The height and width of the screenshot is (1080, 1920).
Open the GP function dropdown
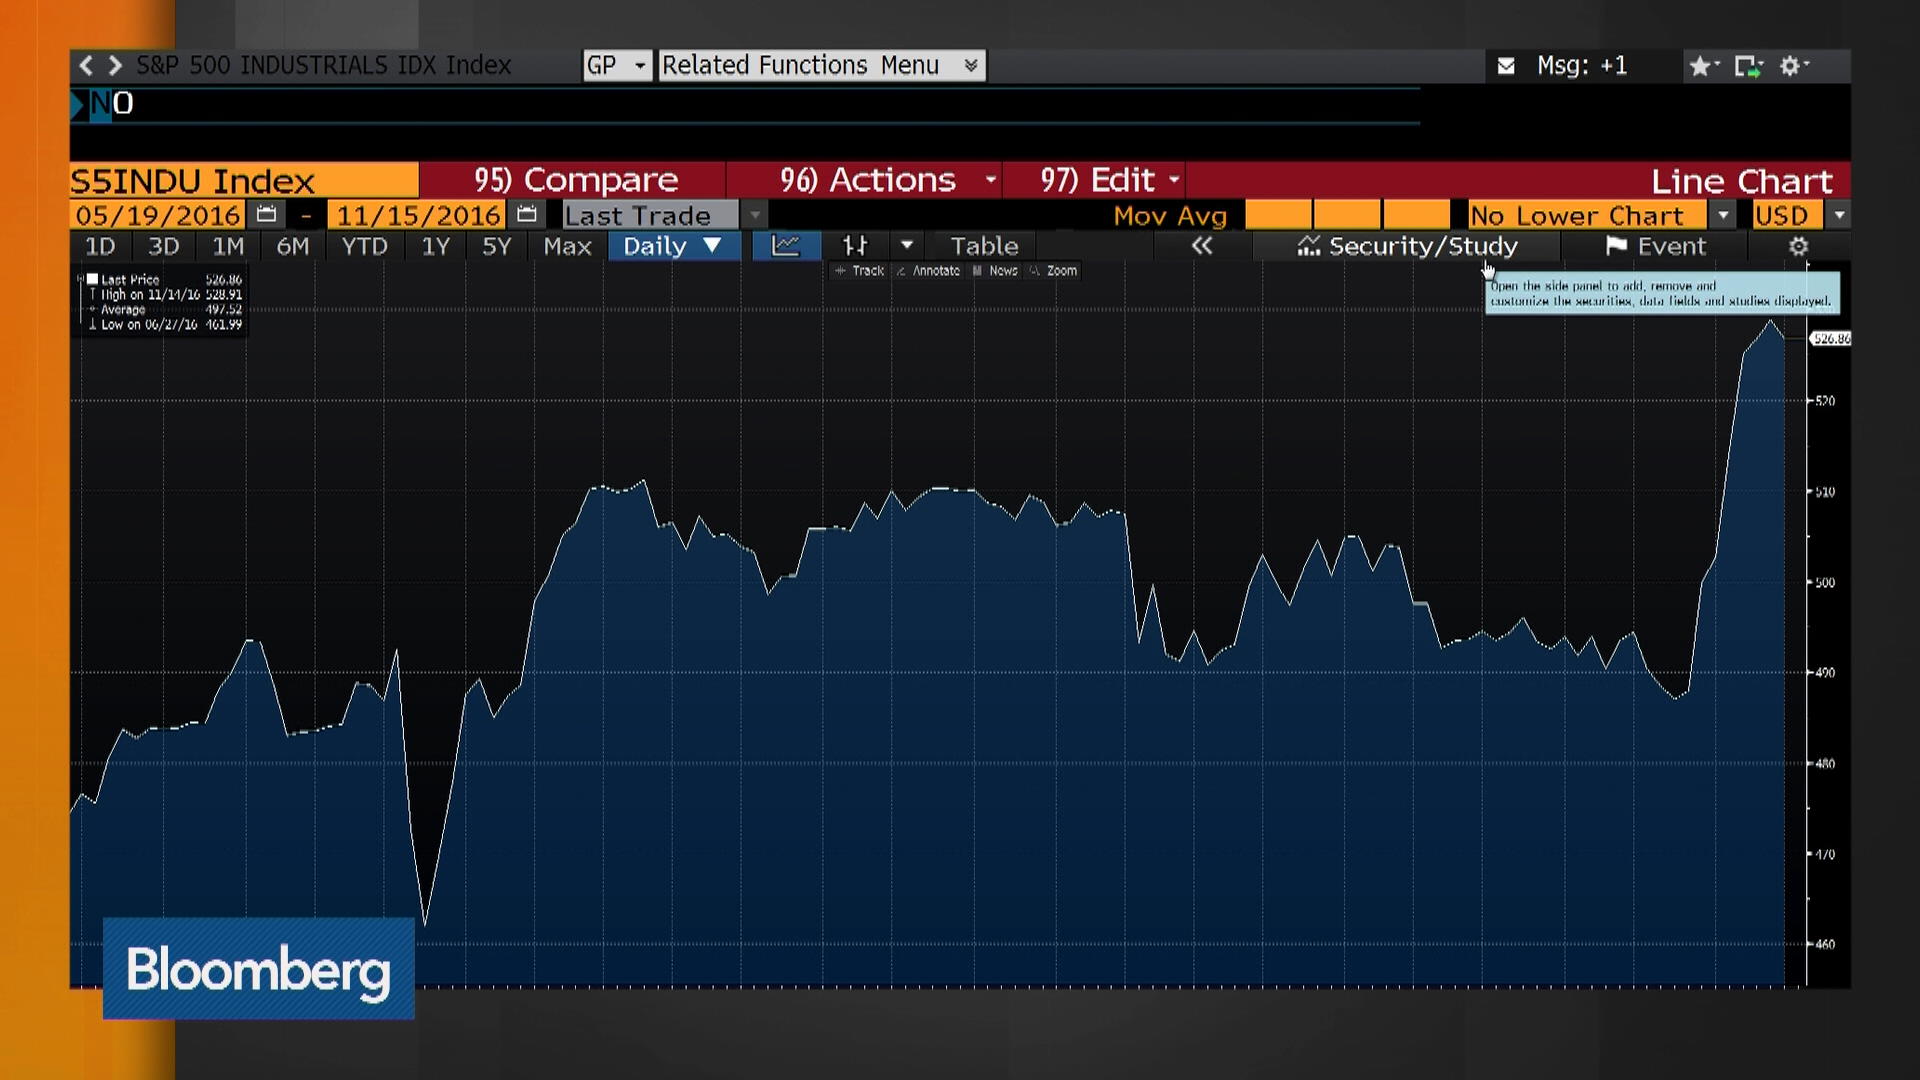pyautogui.click(x=617, y=66)
